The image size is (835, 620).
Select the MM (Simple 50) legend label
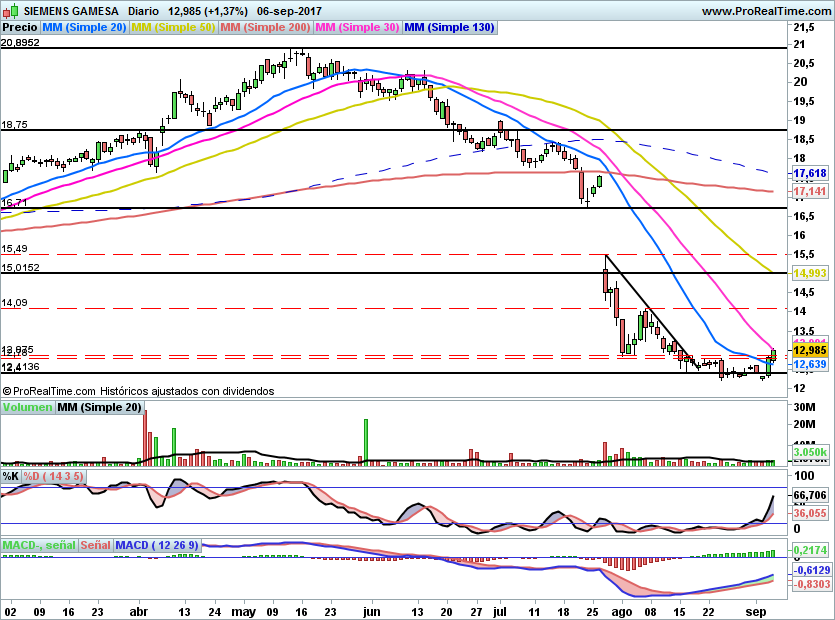[x=173, y=27]
